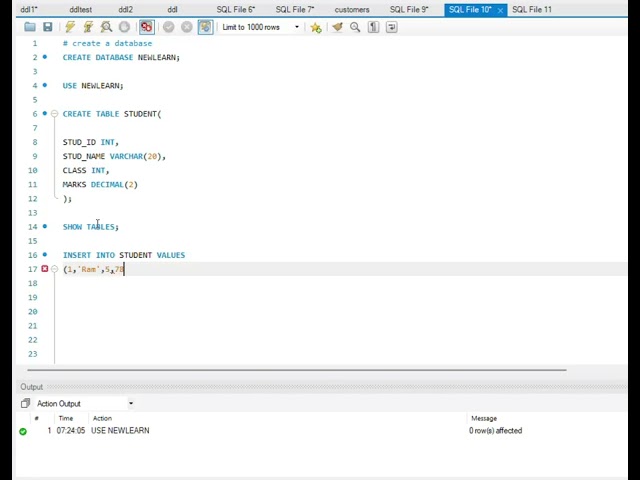Beautify the SQL with broom icon
This screenshot has height=480, width=640.
337,27
